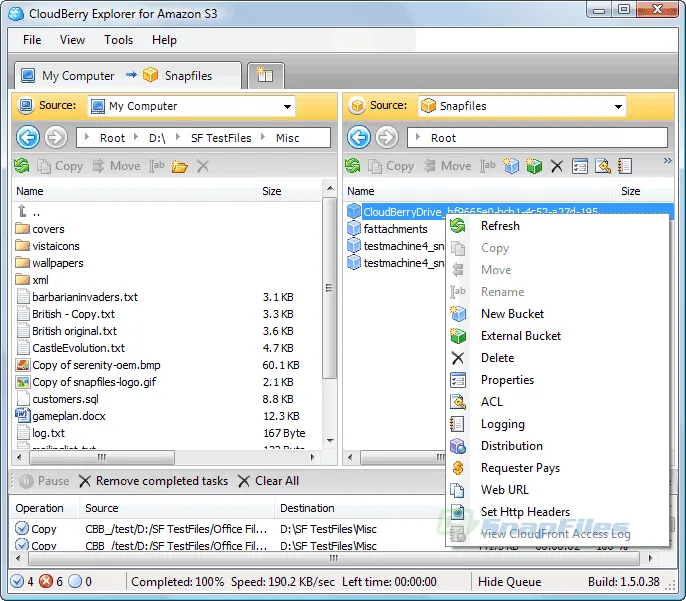Go forward in right pane navigation

point(387,138)
